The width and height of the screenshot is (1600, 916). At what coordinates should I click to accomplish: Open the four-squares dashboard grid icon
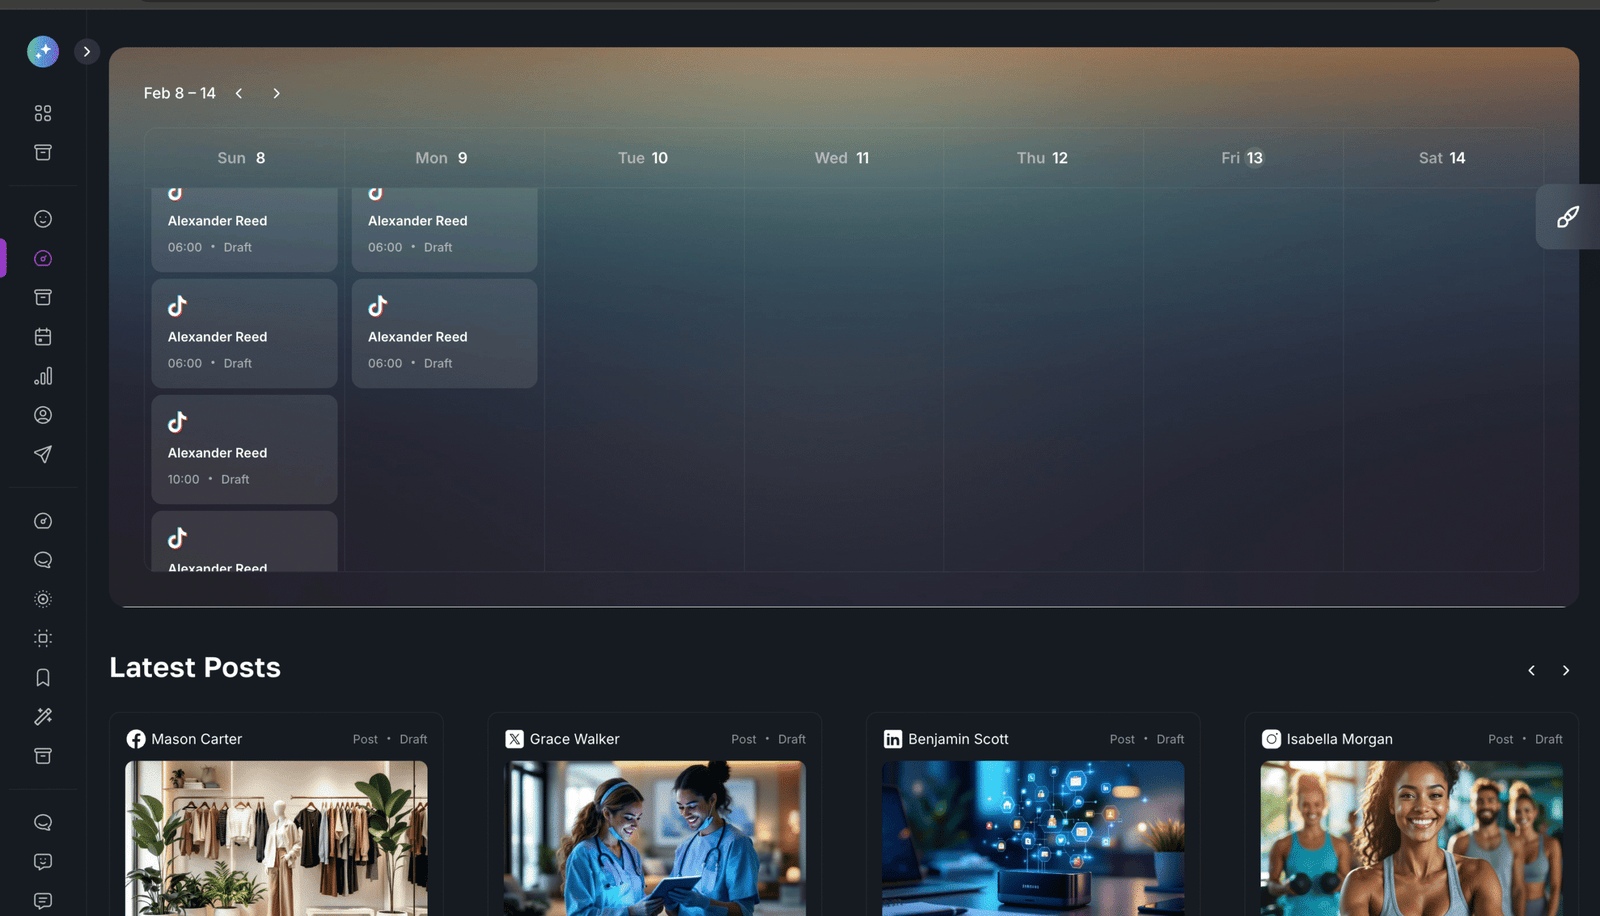pyautogui.click(x=43, y=113)
